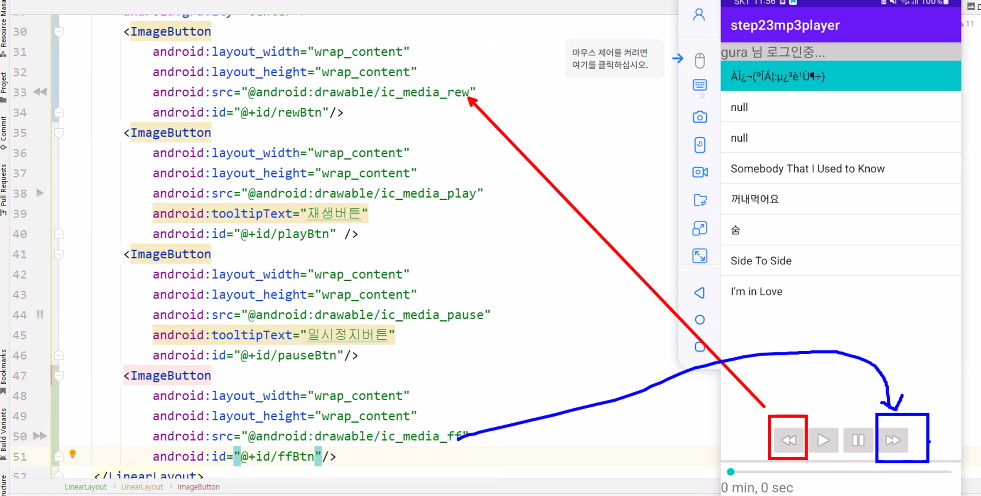Click the @+id/pauseBtn value on line 46
The image size is (981, 496).
pyautogui.click(x=289, y=355)
